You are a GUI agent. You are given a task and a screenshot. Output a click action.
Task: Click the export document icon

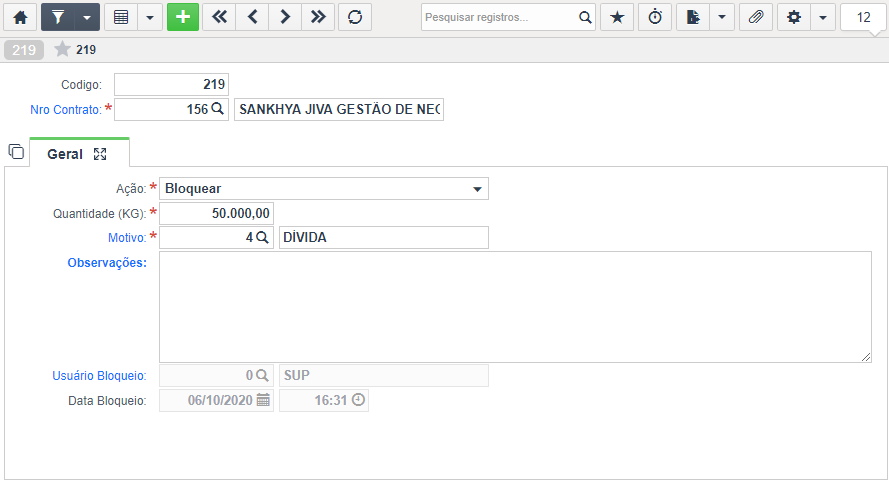point(693,17)
